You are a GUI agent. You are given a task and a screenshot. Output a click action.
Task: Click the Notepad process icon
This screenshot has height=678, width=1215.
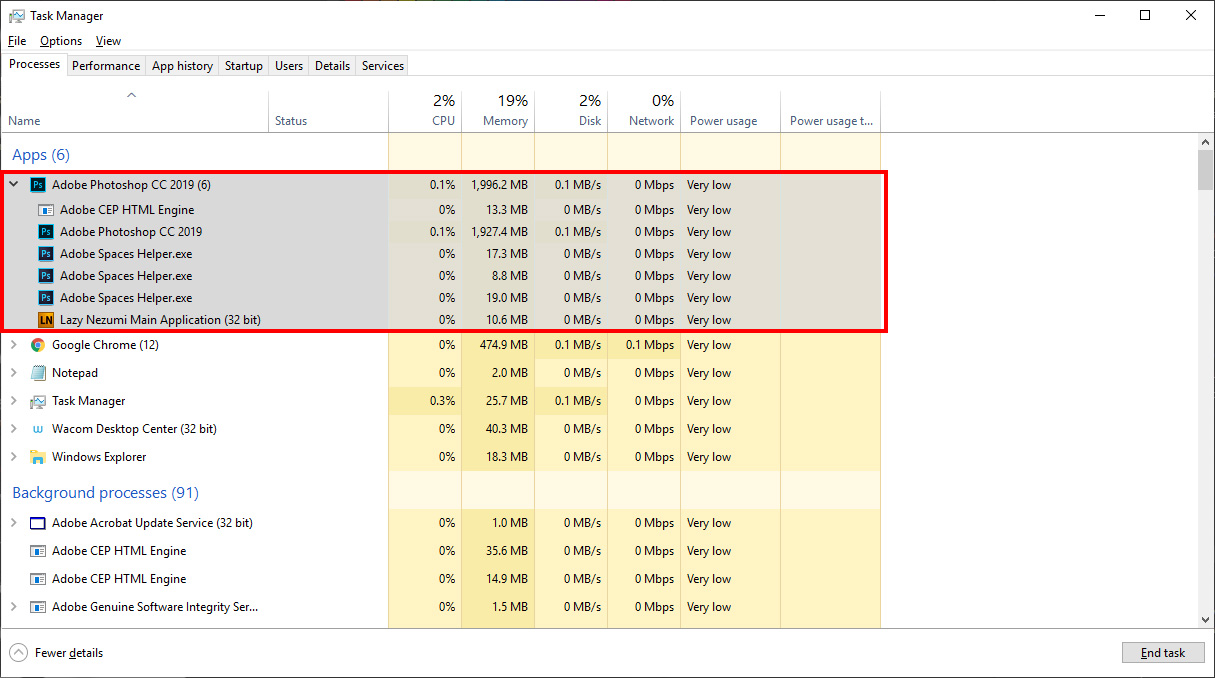38,373
